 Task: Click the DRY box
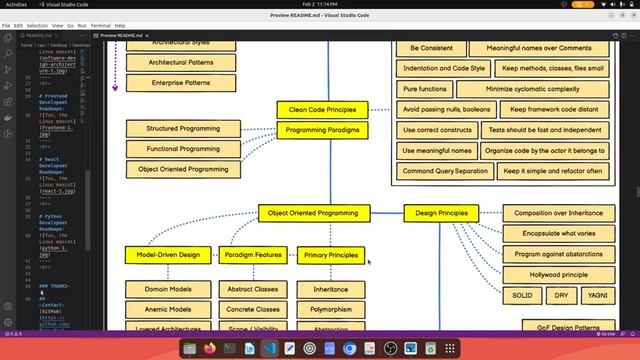pos(561,296)
